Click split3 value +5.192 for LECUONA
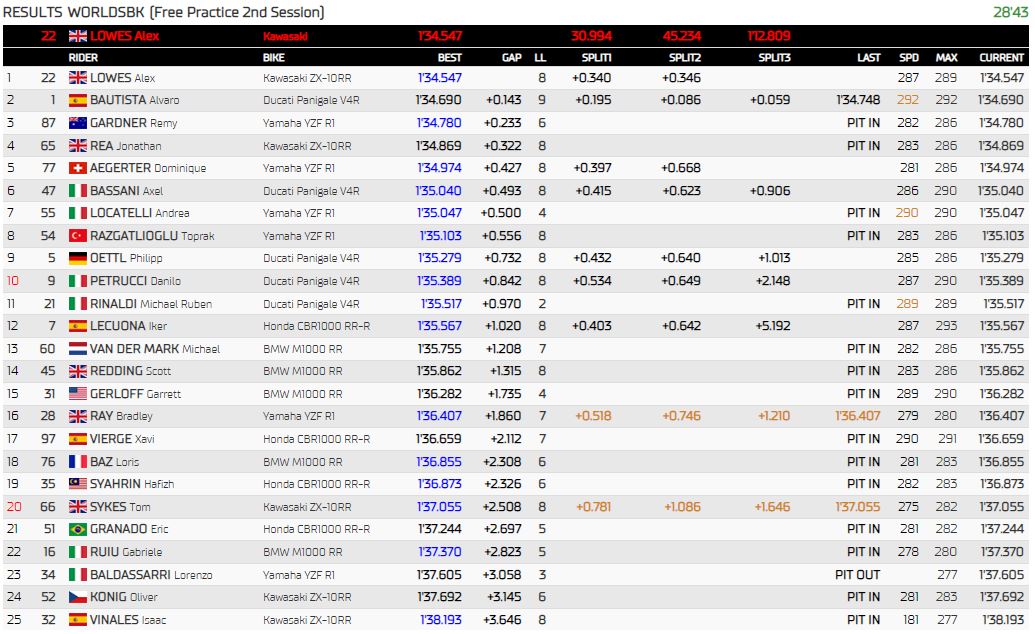The width and height of the screenshot is (1035, 634). click(773, 326)
